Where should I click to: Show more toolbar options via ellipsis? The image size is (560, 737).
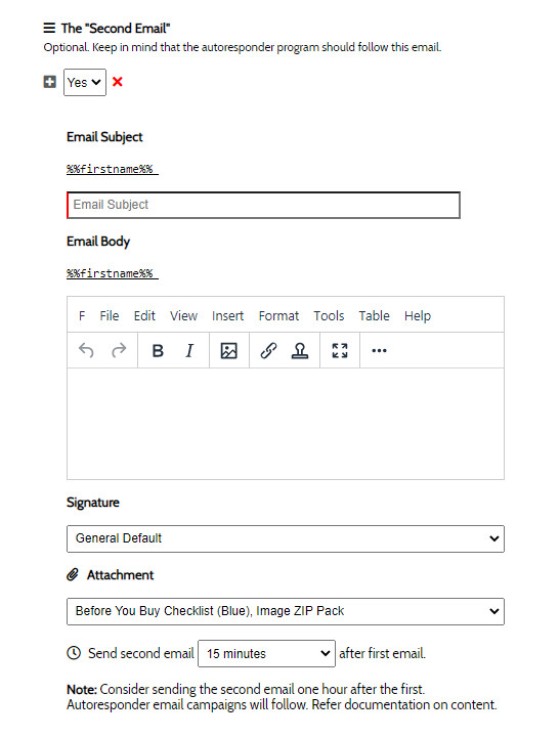coord(379,351)
